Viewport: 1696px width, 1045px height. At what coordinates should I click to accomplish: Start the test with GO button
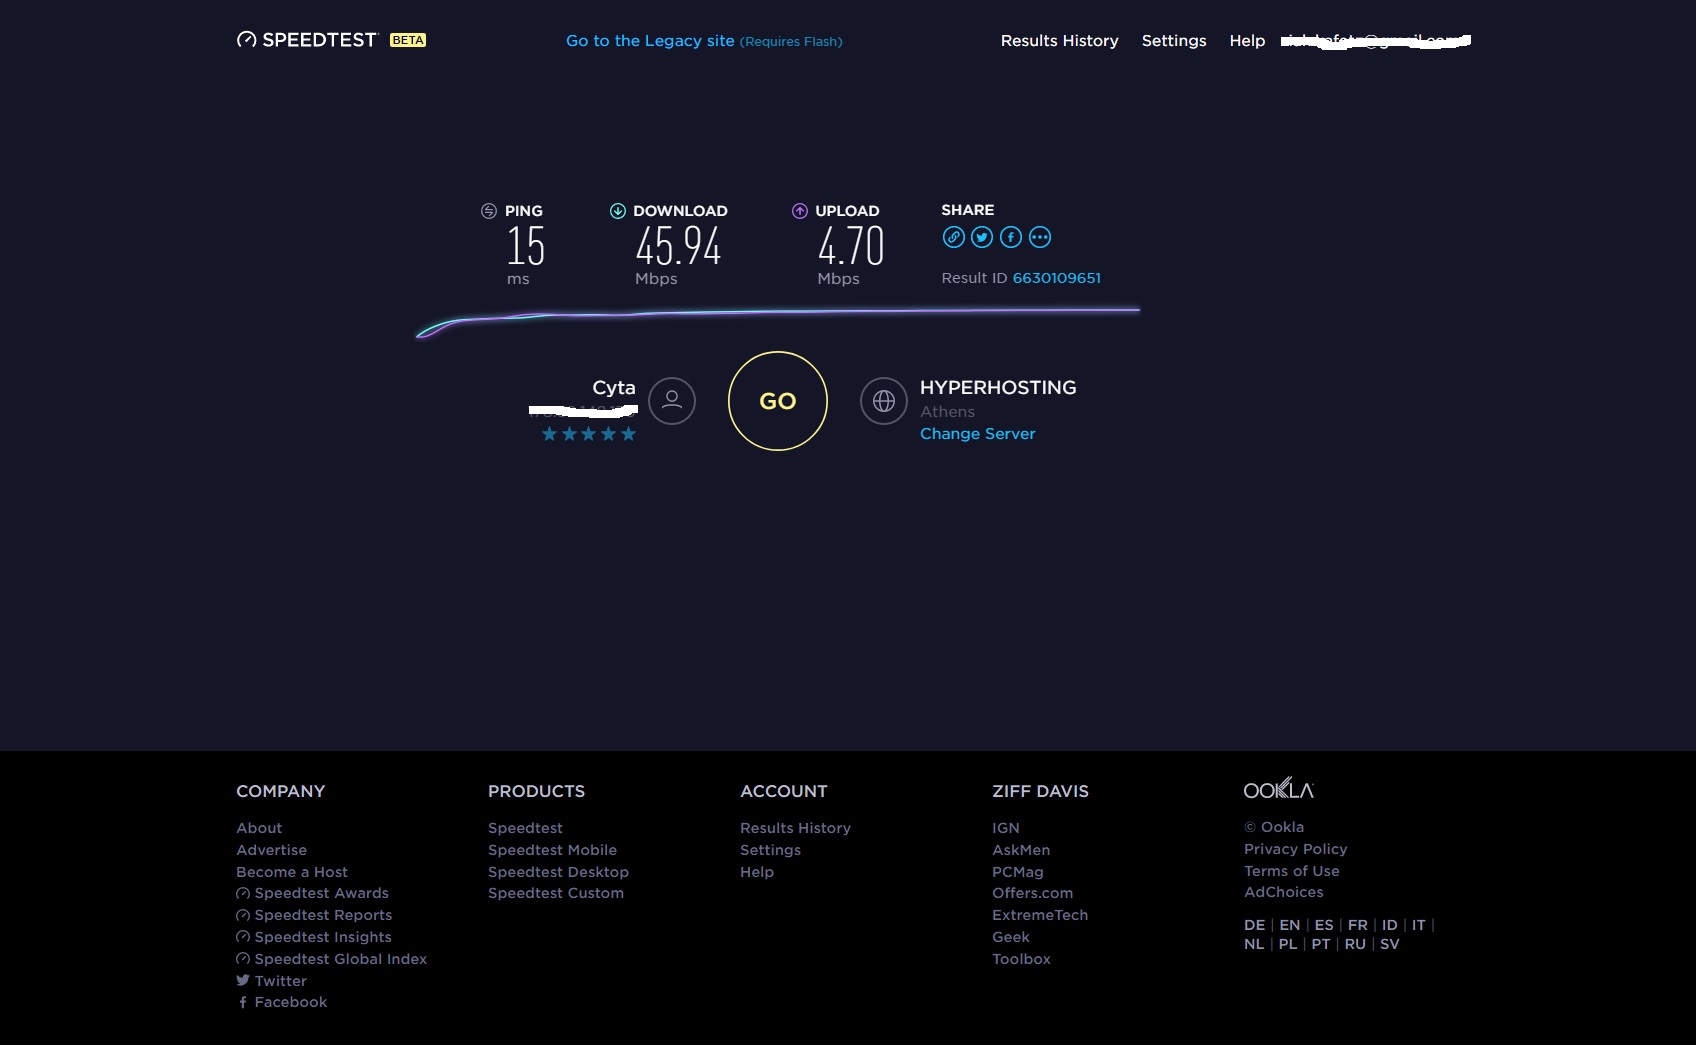tap(778, 401)
